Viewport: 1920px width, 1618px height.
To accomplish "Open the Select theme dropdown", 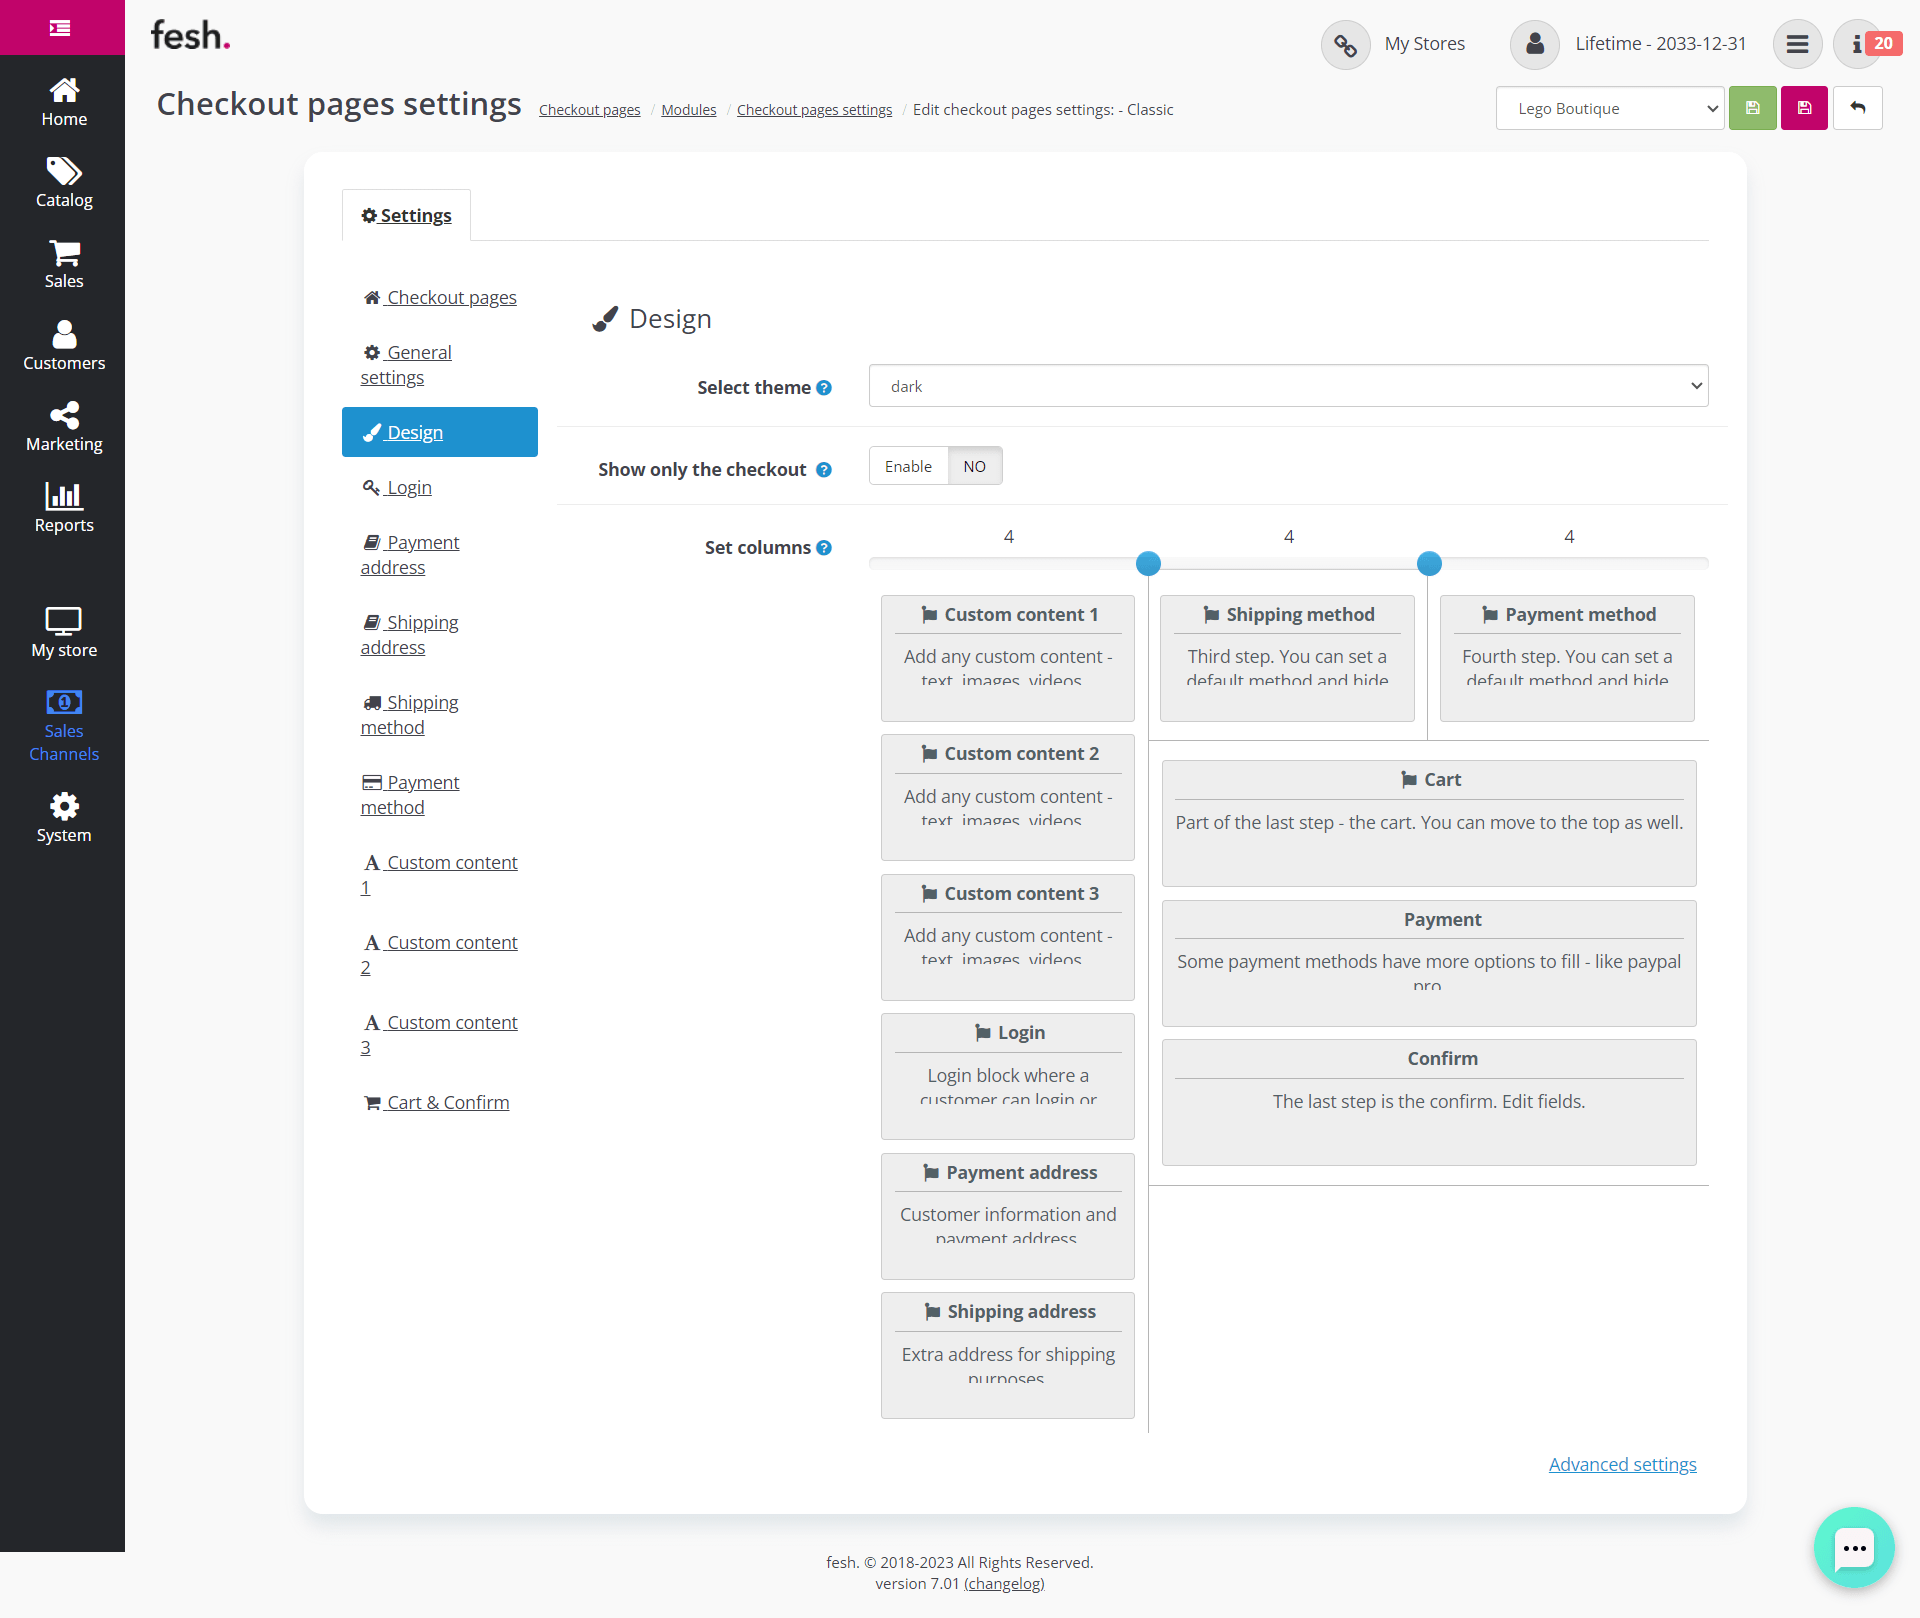I will click(x=1288, y=386).
